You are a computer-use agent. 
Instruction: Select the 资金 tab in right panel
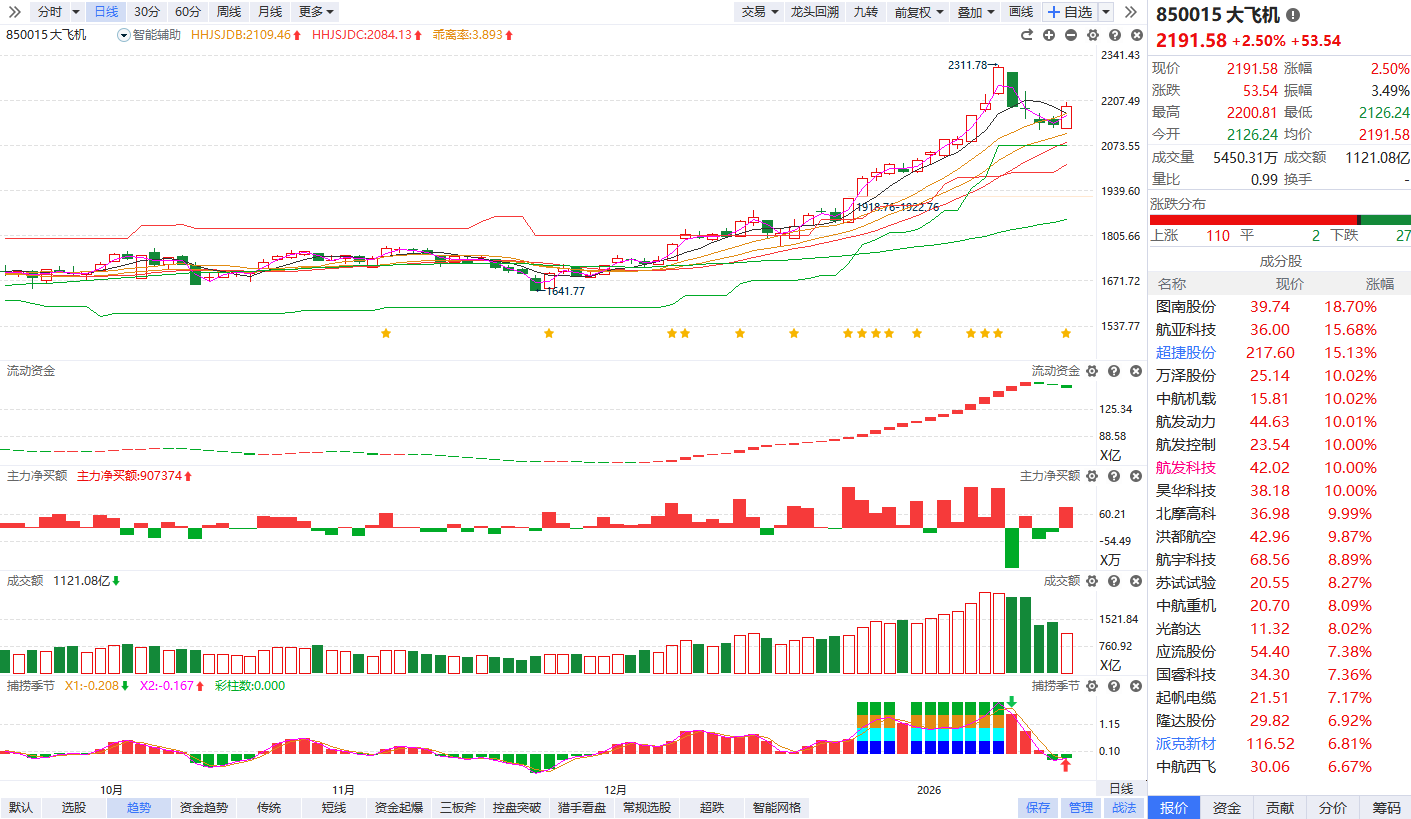pos(1226,808)
